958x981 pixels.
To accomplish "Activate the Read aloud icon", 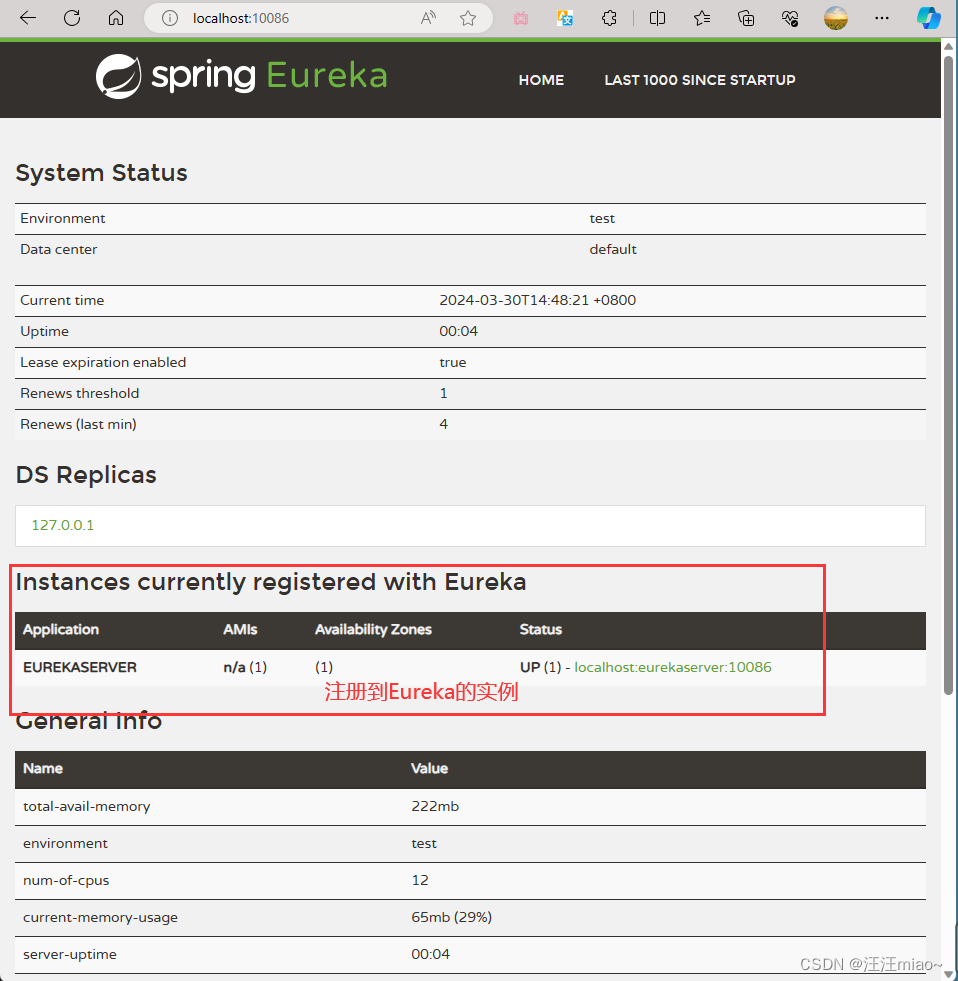I will [428, 18].
